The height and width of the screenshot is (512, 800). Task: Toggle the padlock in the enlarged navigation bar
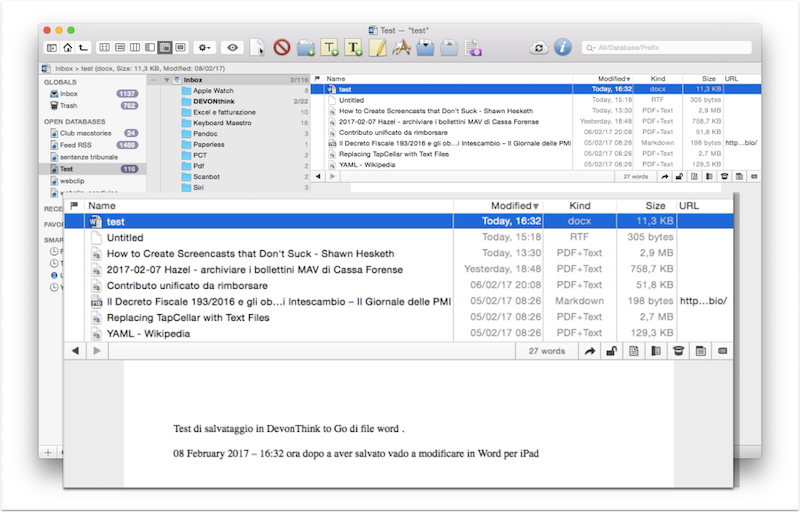coord(611,351)
